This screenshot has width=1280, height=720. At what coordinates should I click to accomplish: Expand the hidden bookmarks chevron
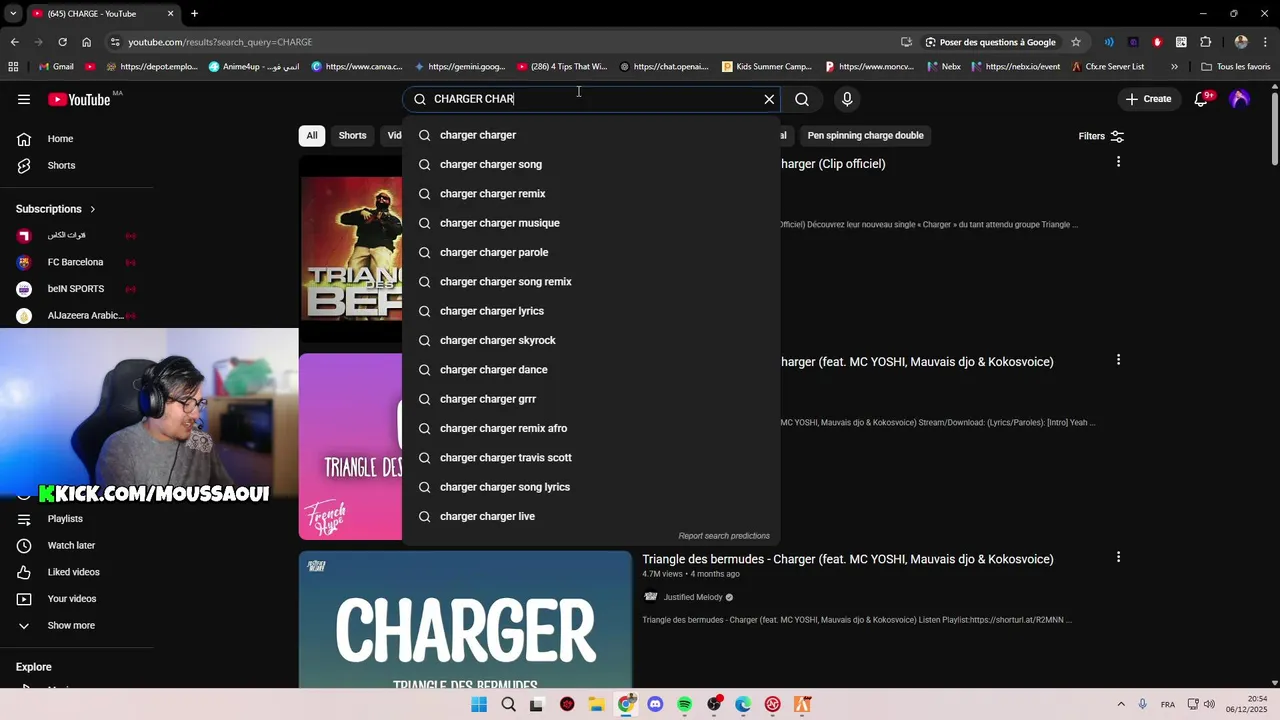(x=1174, y=67)
